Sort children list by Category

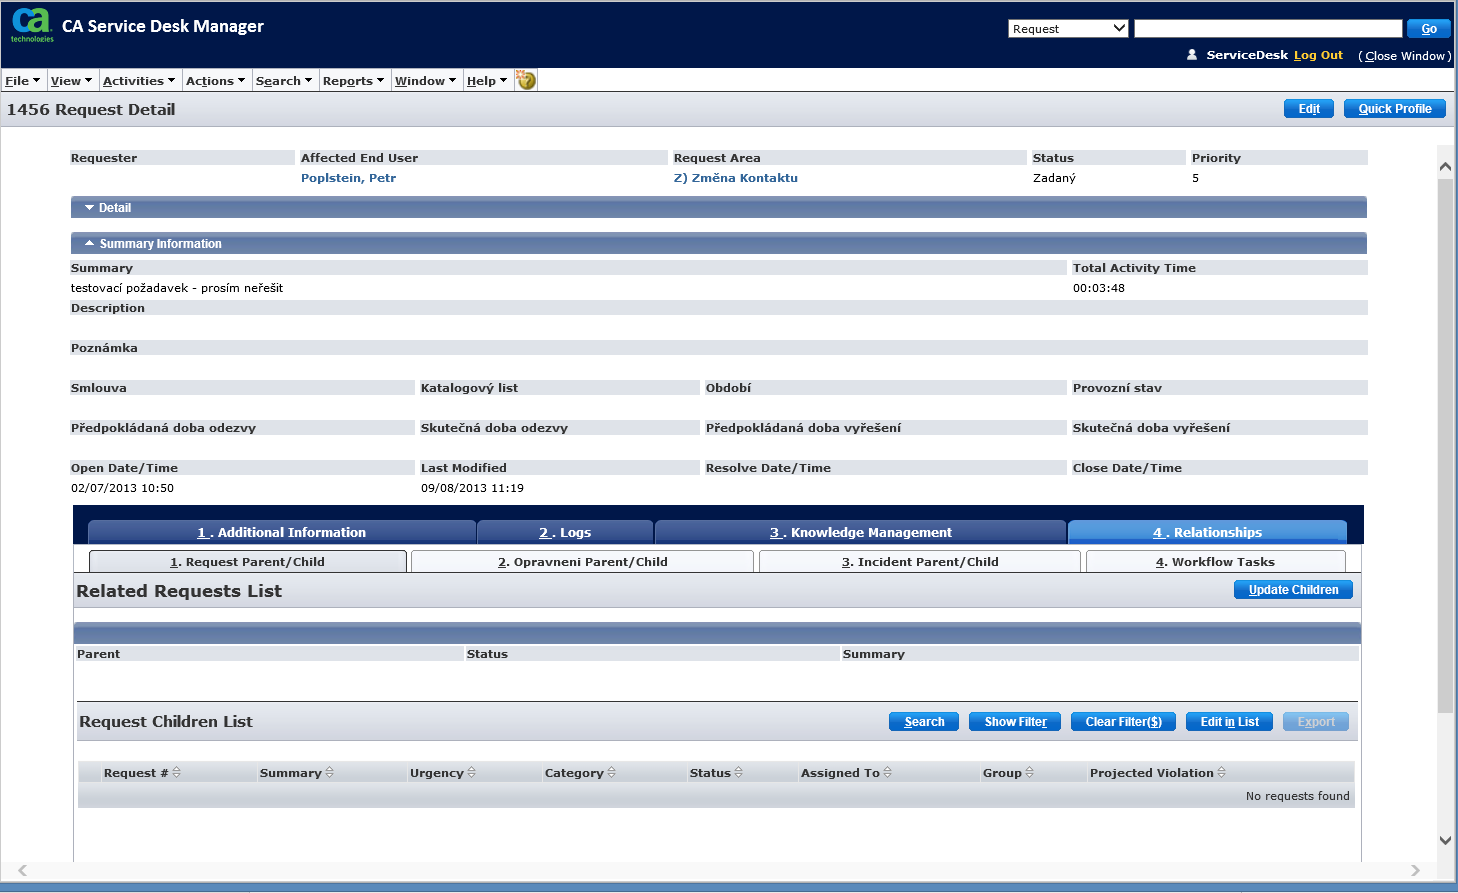(611, 772)
